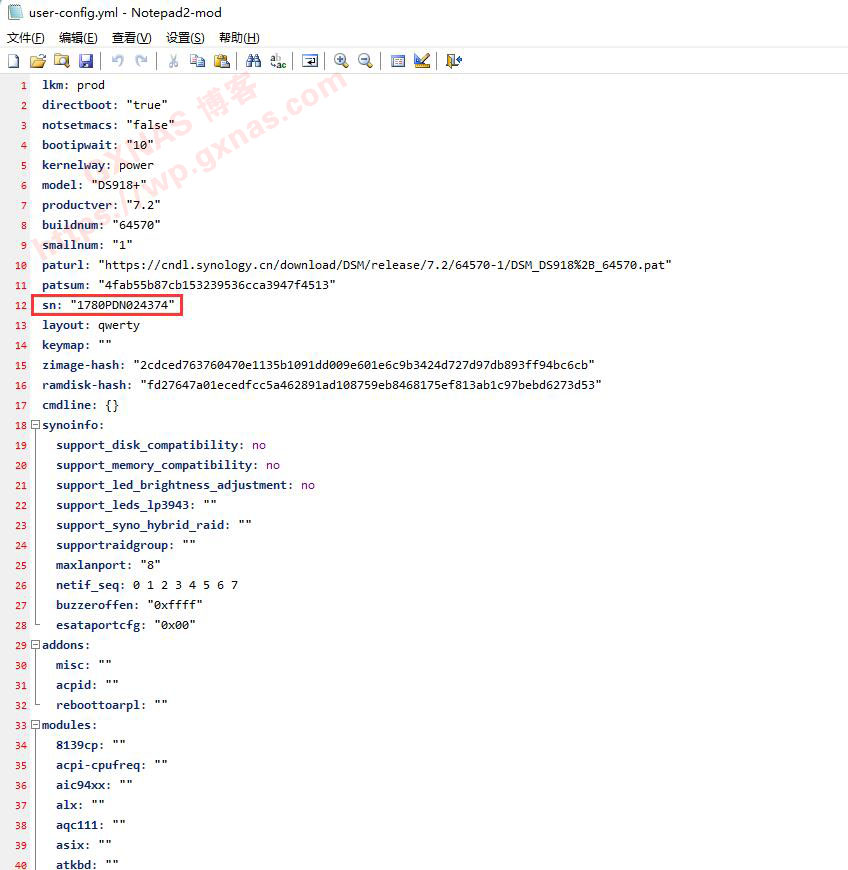This screenshot has width=848, height=870.
Task: Click the Zoom Out magnifier icon
Action: coord(365,61)
